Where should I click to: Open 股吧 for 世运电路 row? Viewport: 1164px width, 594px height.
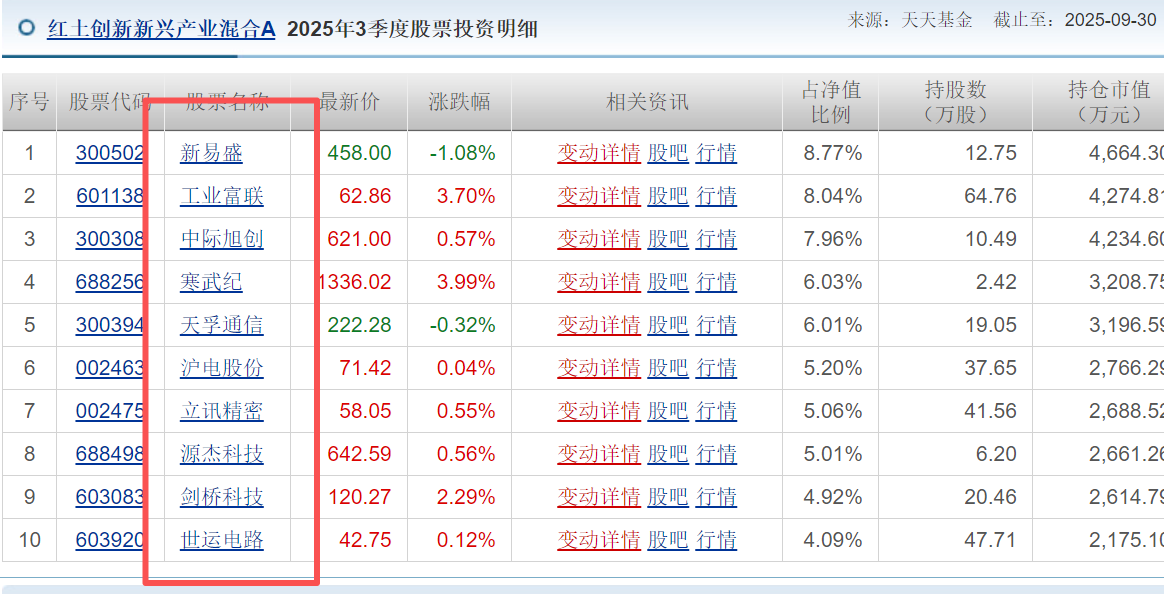pyautogui.click(x=668, y=540)
